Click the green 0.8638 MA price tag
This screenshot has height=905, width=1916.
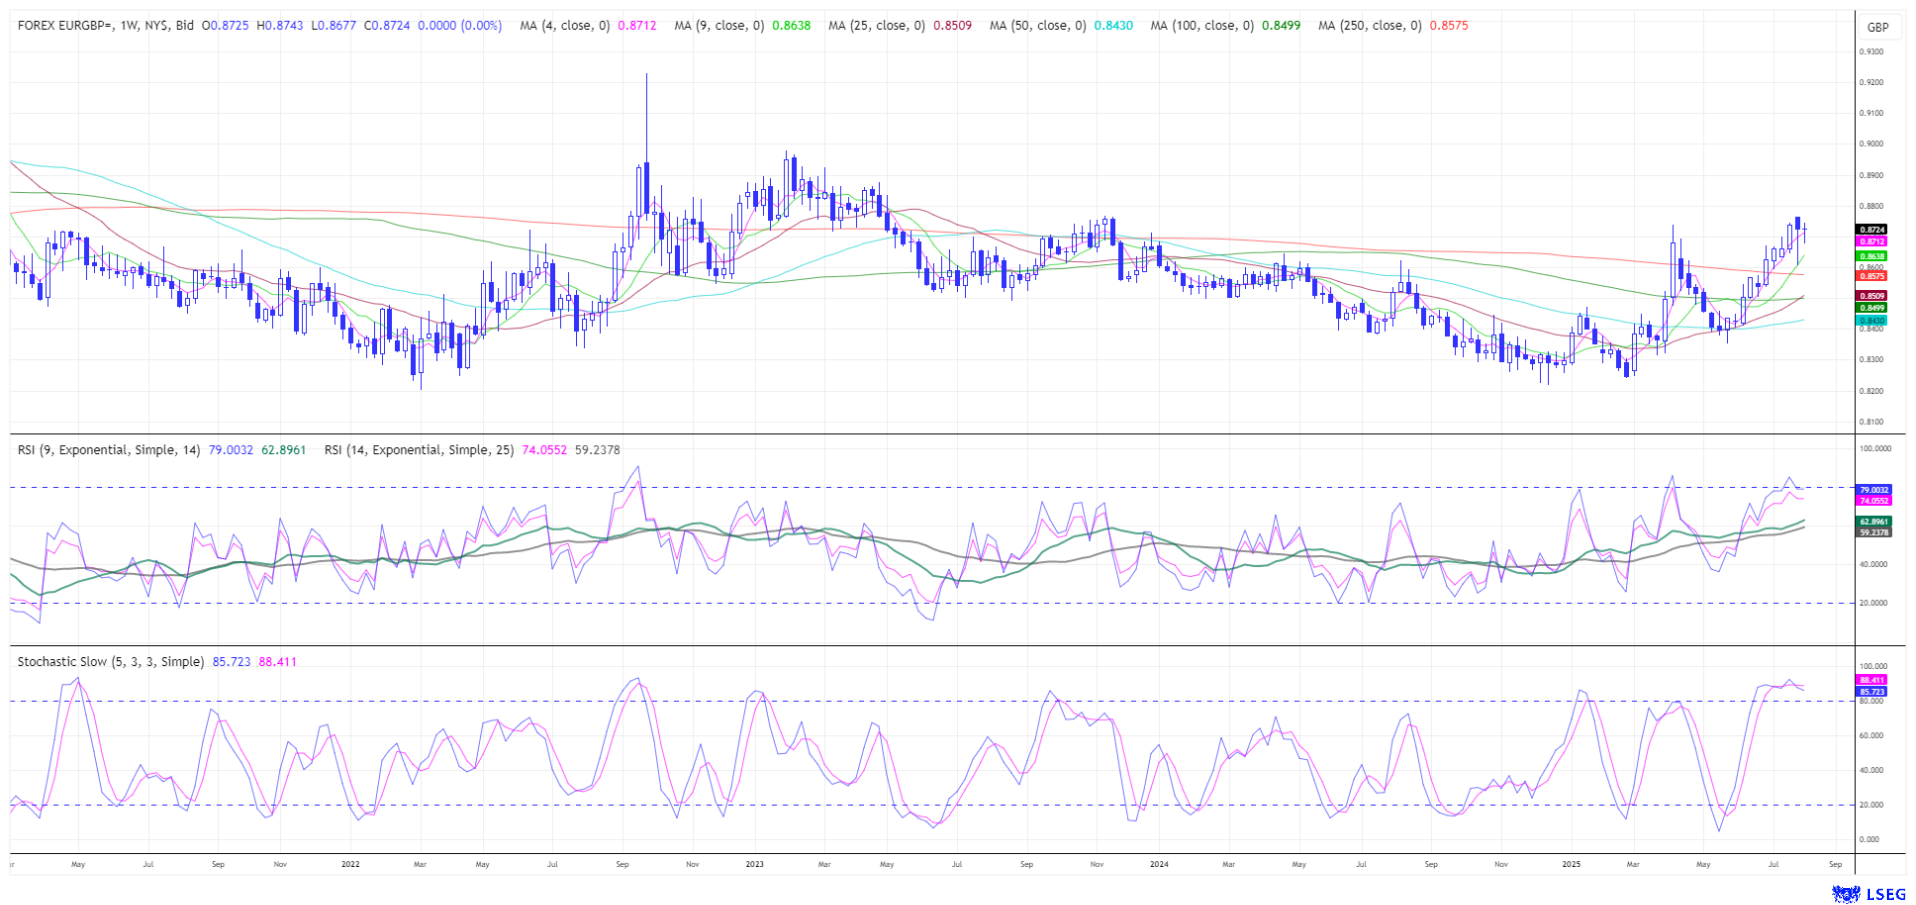point(1872,257)
